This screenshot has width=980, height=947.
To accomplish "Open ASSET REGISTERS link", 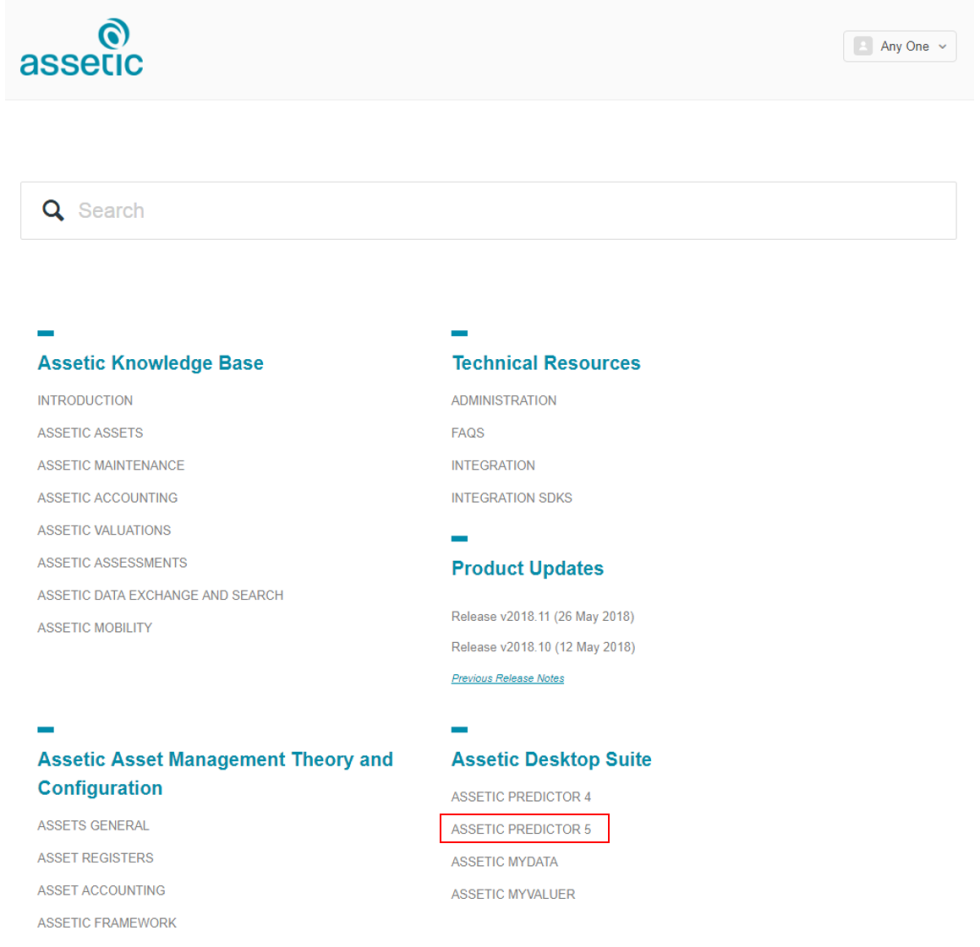I will pyautogui.click(x=95, y=858).
